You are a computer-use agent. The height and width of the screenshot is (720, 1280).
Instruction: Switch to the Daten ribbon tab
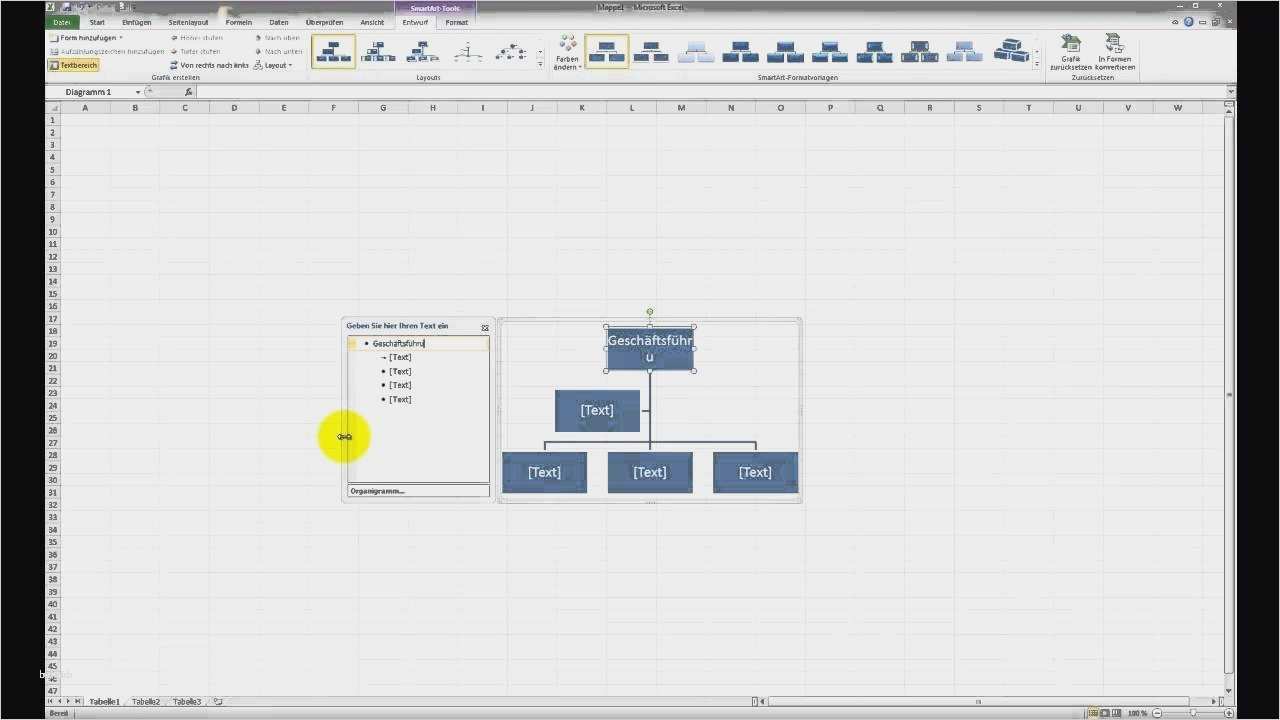tap(279, 22)
